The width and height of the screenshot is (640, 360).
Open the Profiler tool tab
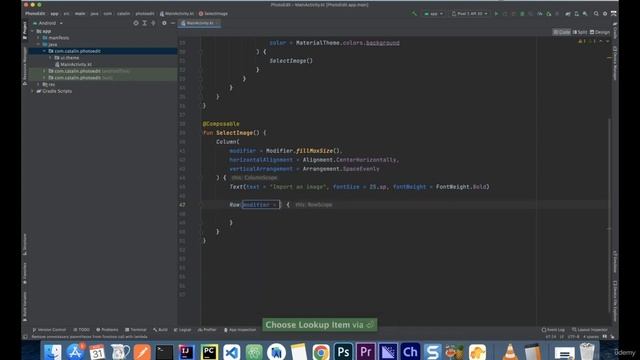click(207, 330)
